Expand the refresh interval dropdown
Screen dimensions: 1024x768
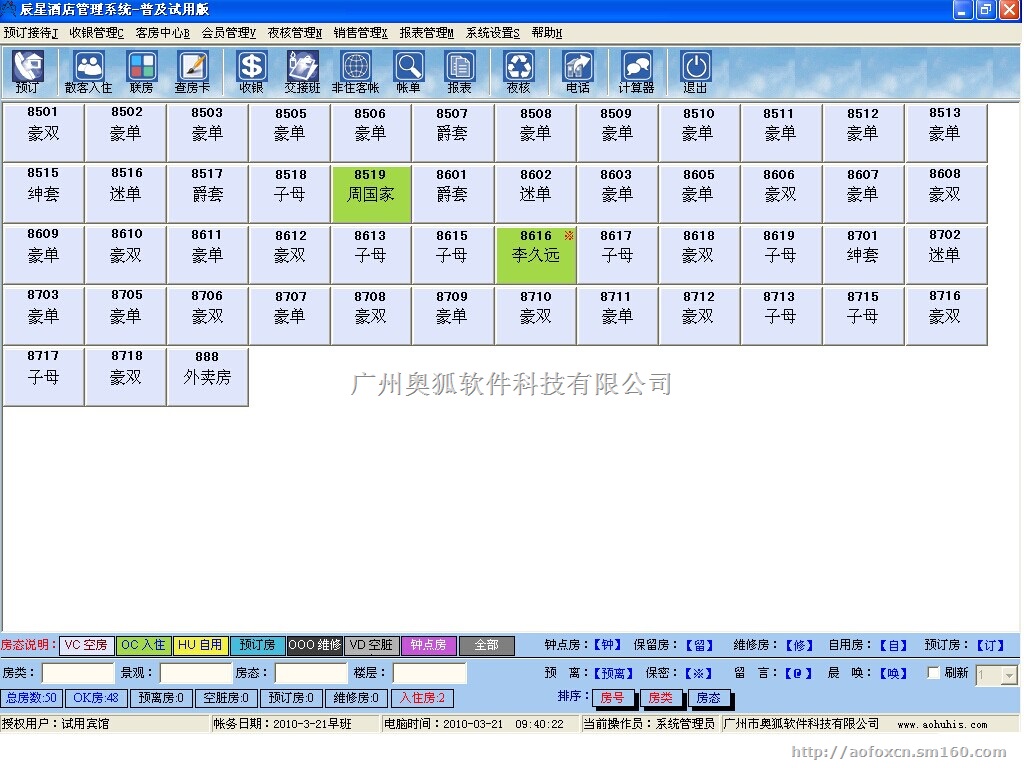[1009, 676]
